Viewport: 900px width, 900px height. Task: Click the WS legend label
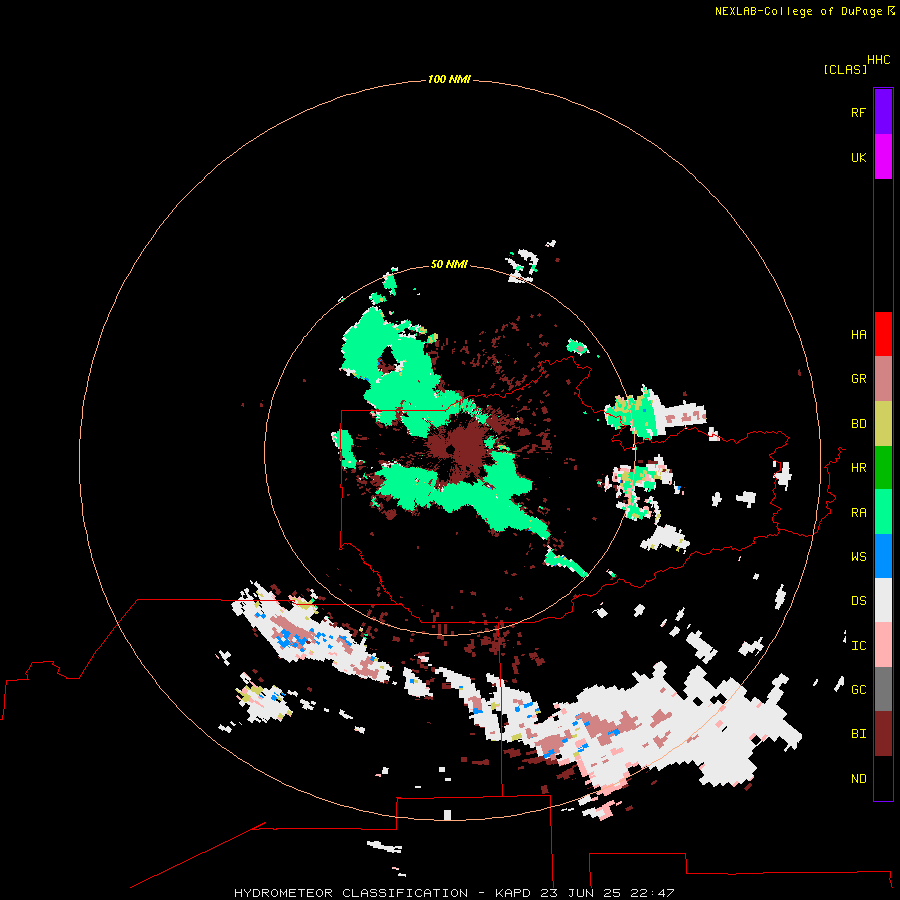(x=858, y=557)
